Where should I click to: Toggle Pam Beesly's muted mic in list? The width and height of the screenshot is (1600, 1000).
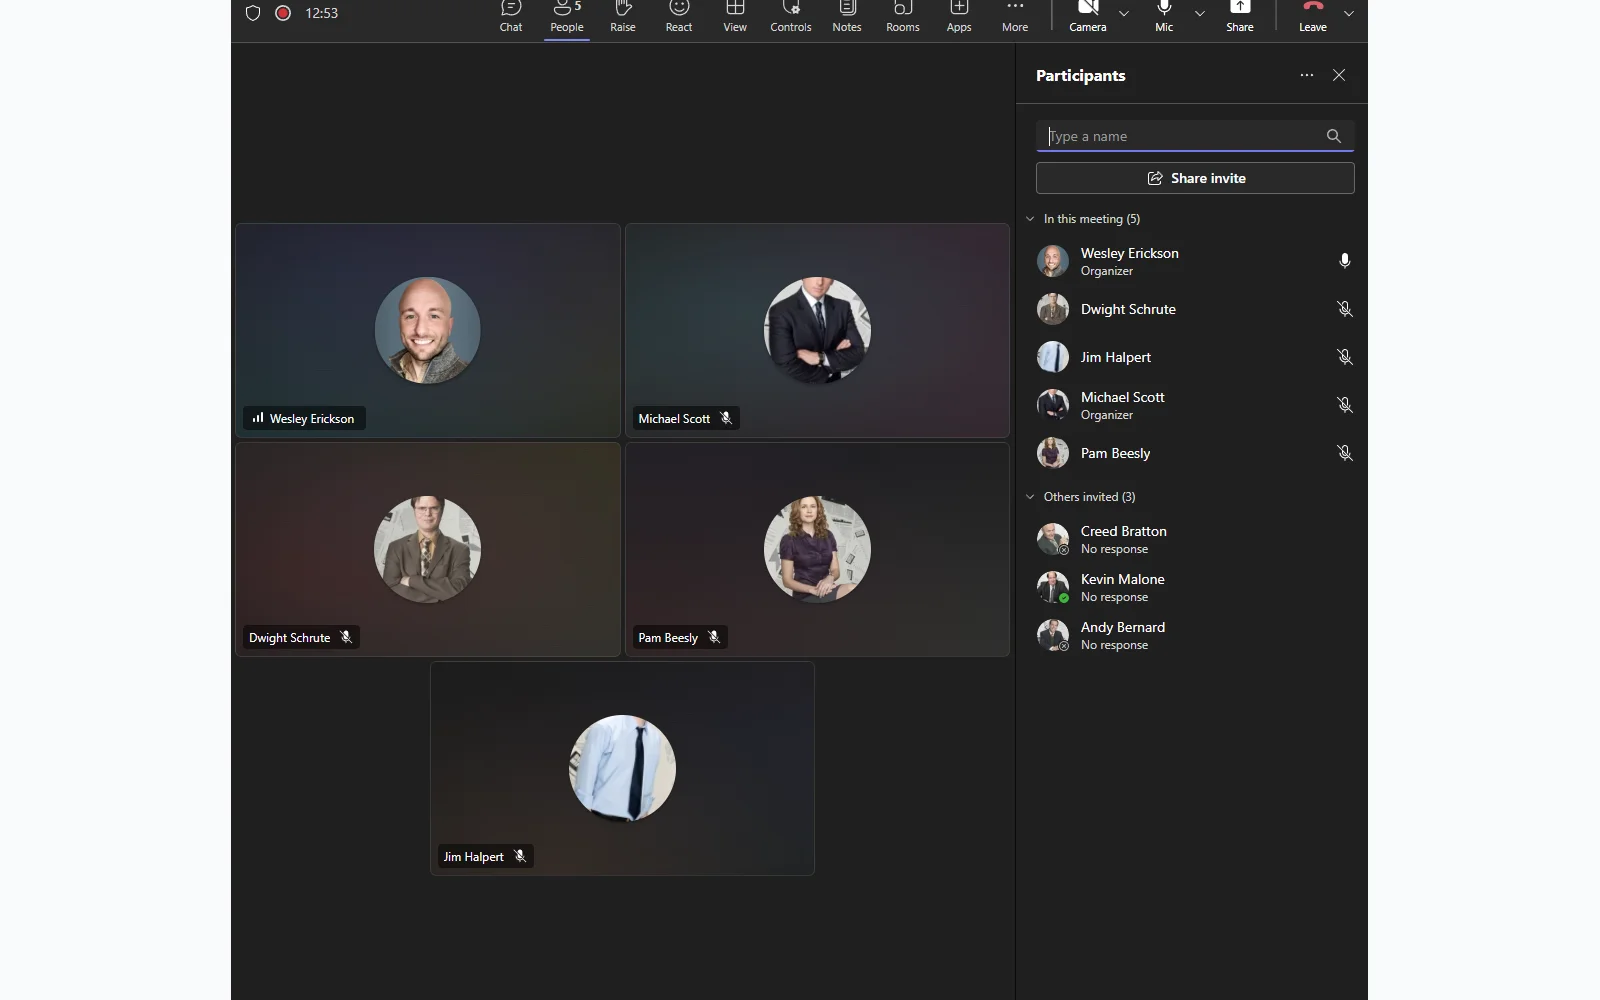click(x=1345, y=453)
